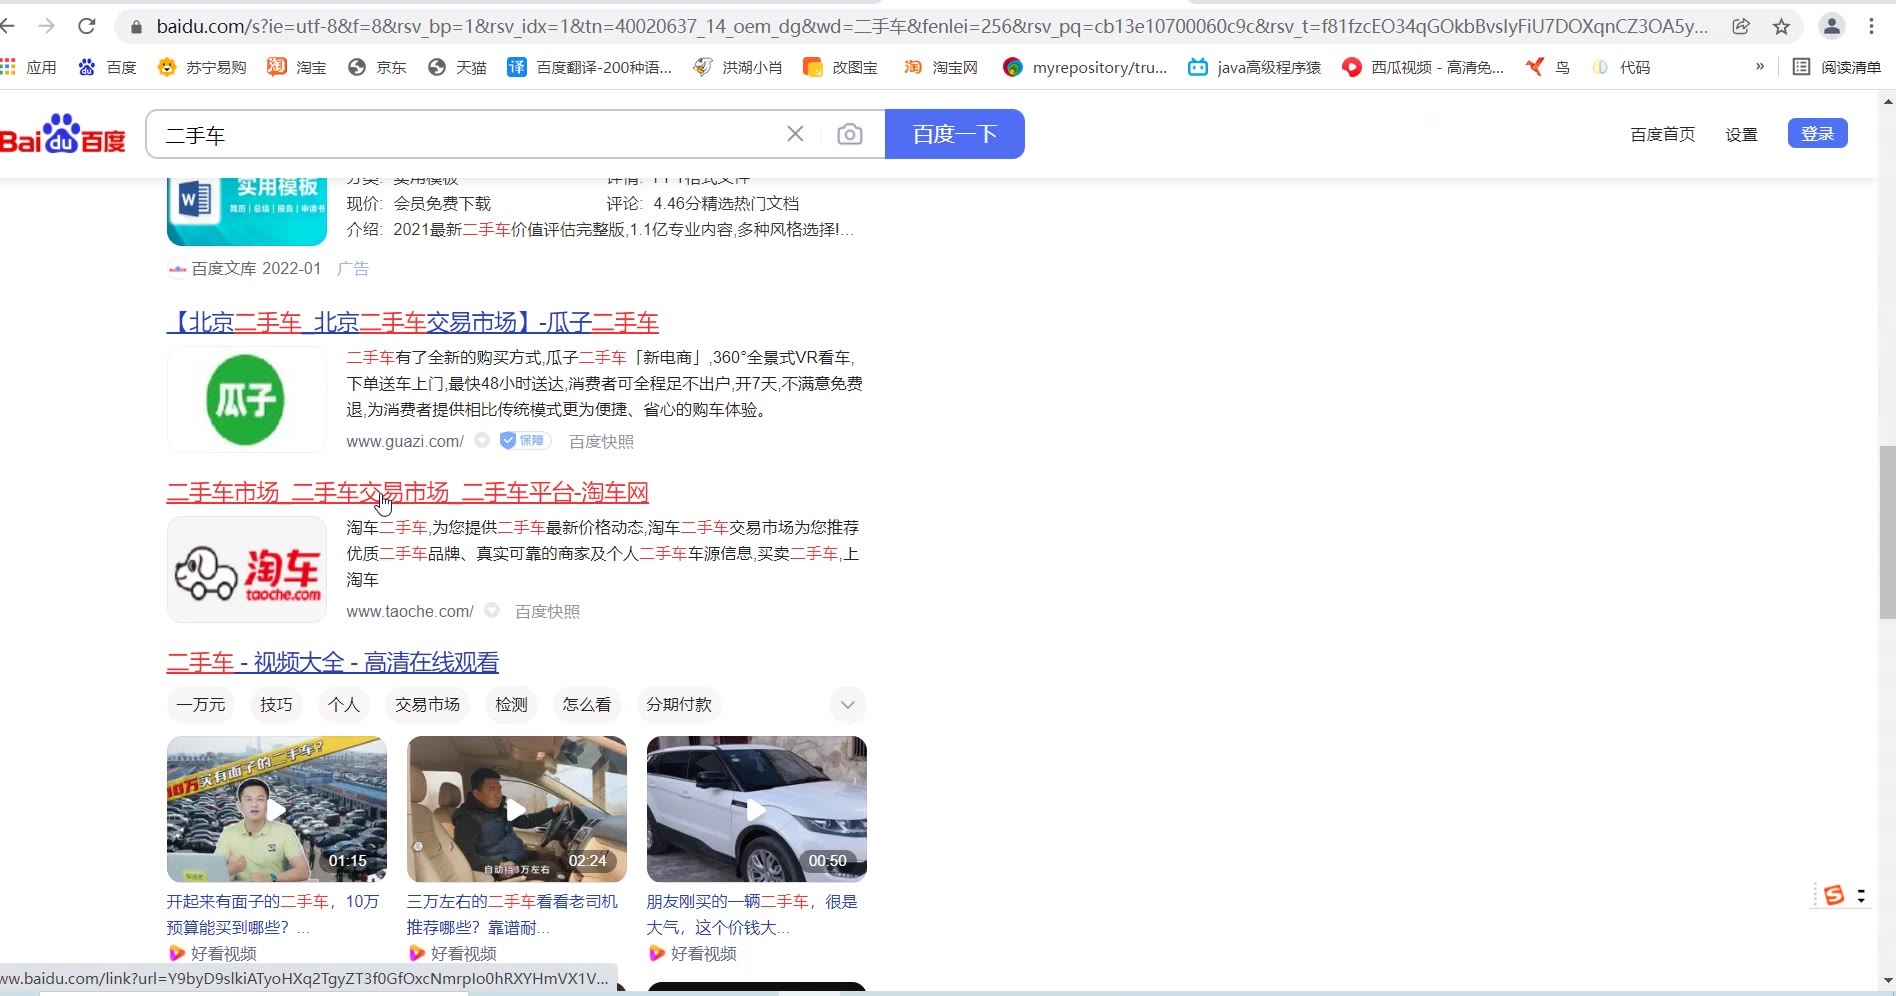
Task: Play the 02:24 driver video thumbnail
Action: (x=517, y=809)
